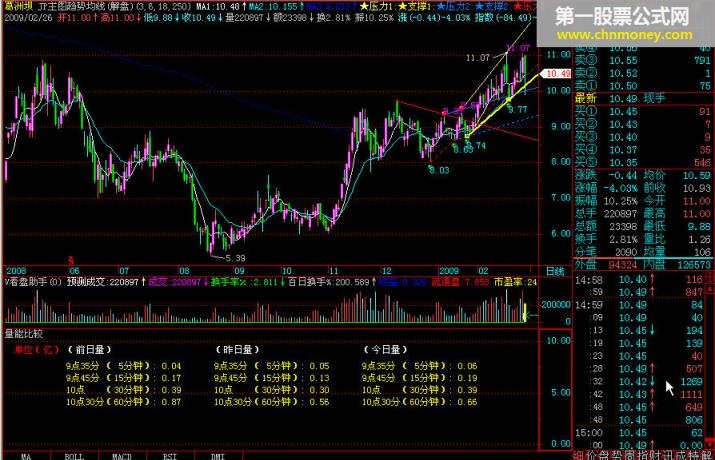Open the MACD indicator tab
The height and width of the screenshot is (460, 715).
click(122, 456)
